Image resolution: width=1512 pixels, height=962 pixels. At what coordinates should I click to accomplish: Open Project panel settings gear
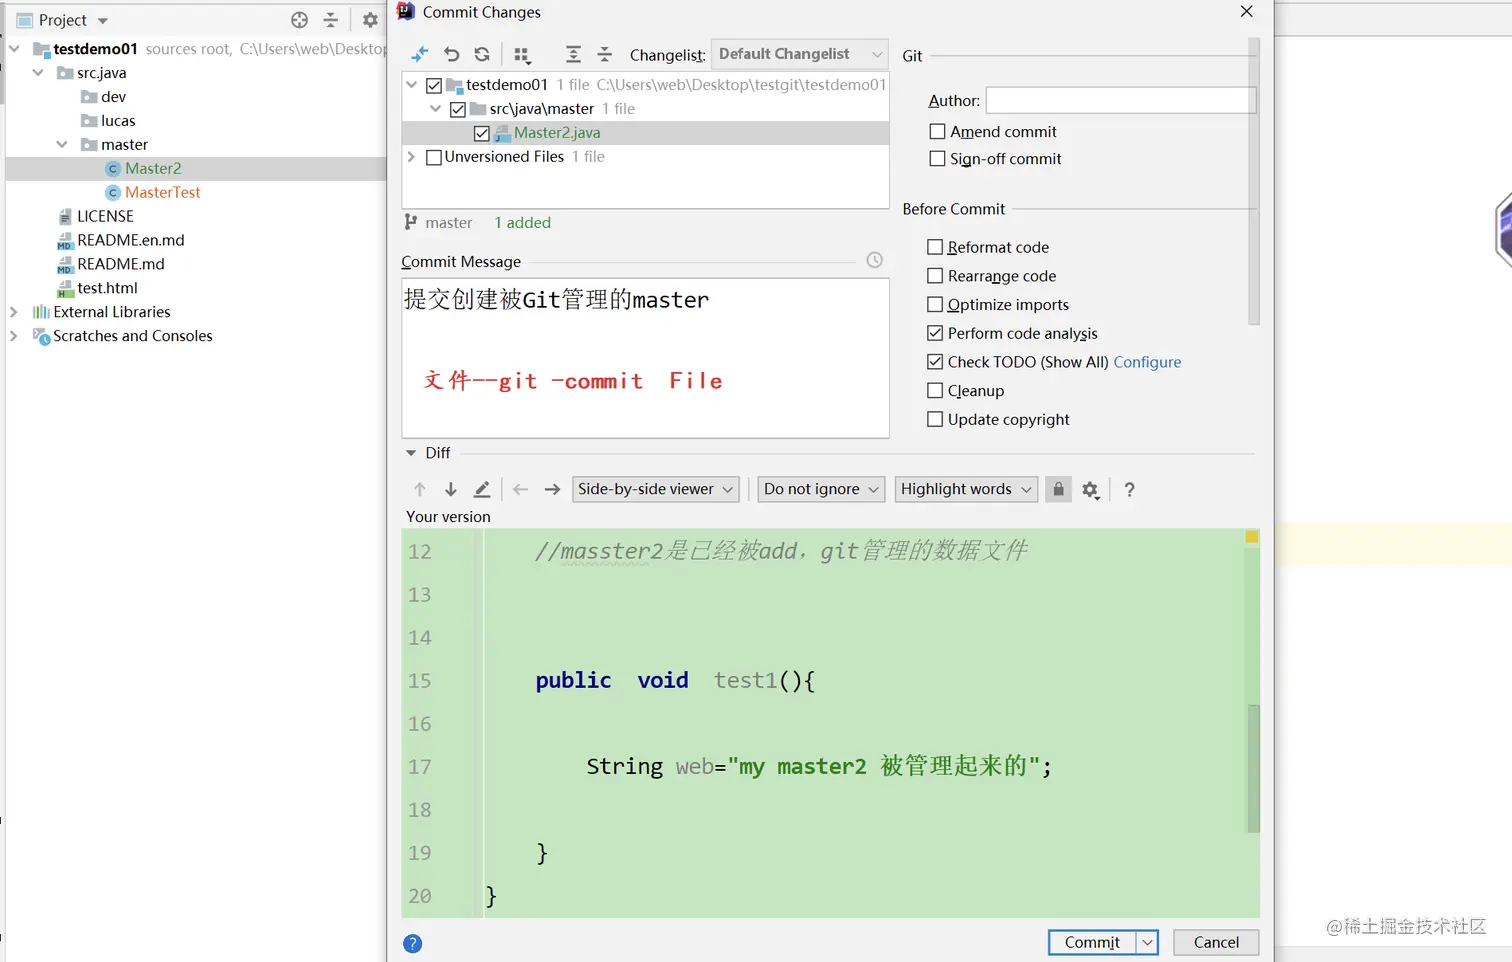tap(370, 20)
